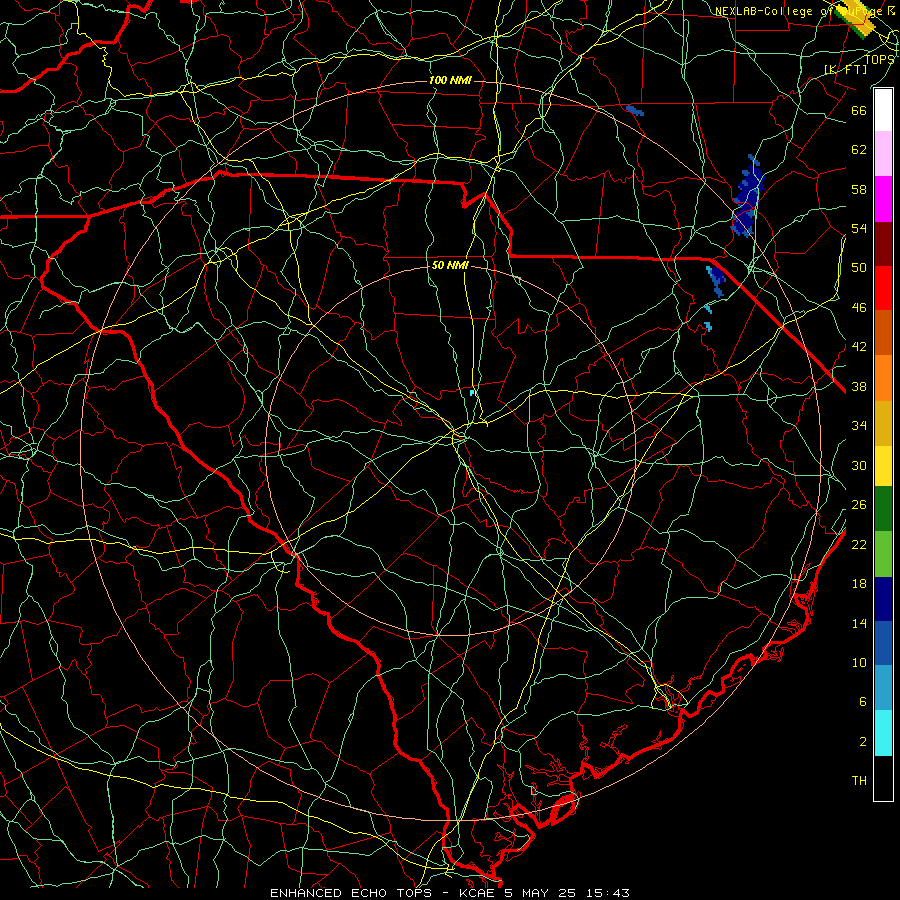900x900 pixels.
Task: Click the 100 NMI range ring label
Action: pyautogui.click(x=450, y=80)
